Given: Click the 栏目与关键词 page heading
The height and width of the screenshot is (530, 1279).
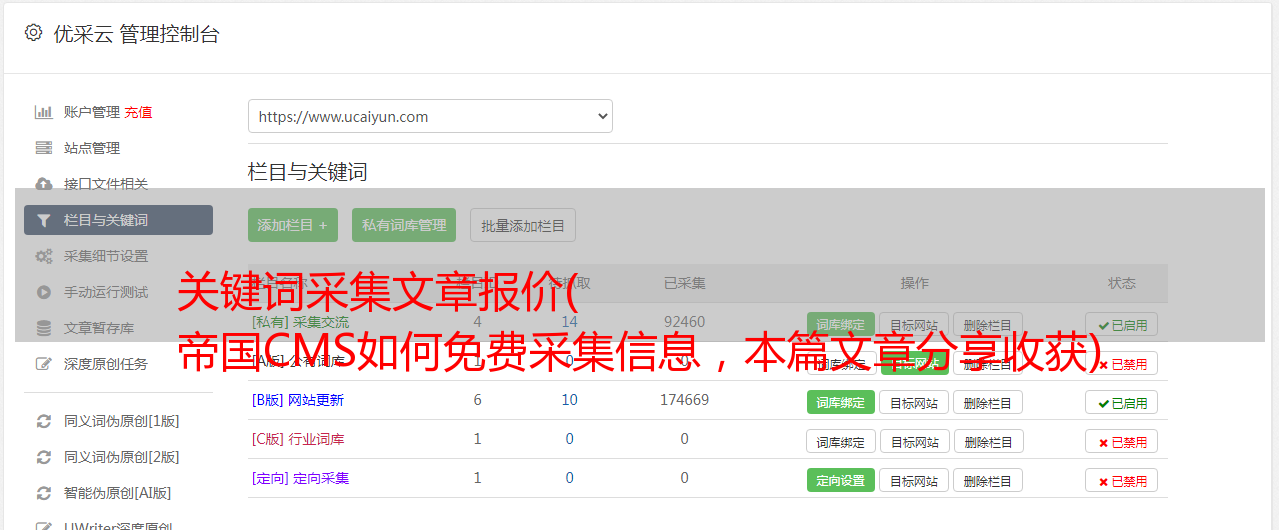Looking at the screenshot, I should click(308, 172).
